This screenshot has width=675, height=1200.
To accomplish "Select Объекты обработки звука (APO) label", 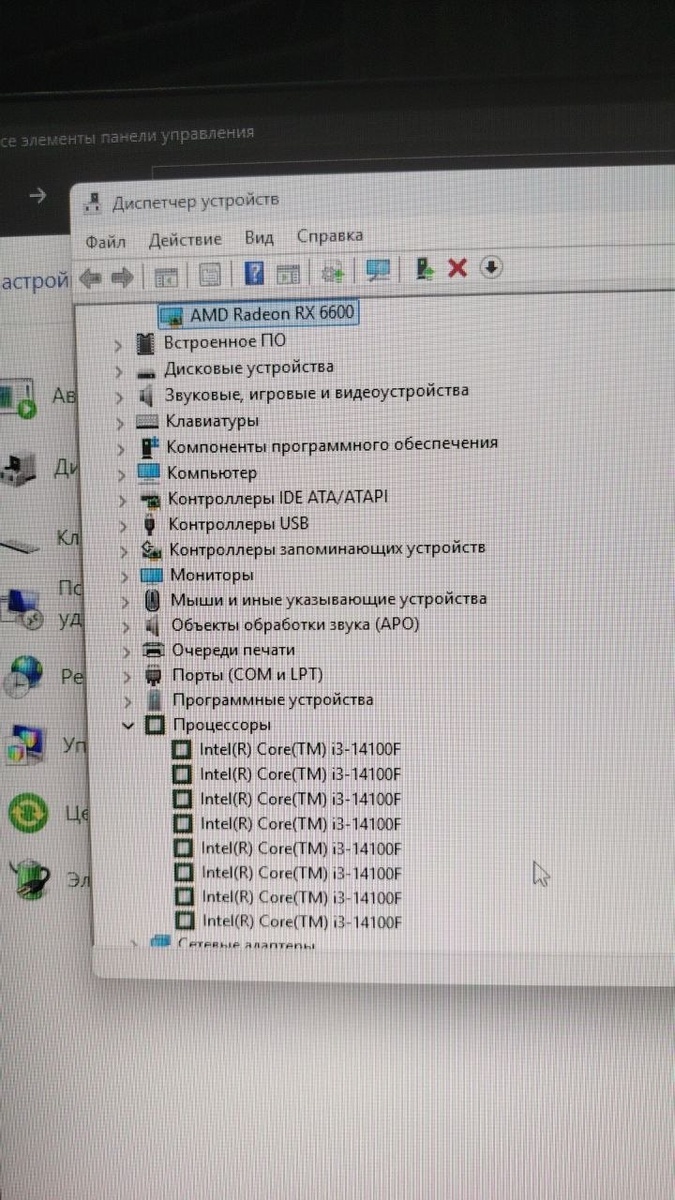I will [x=295, y=624].
